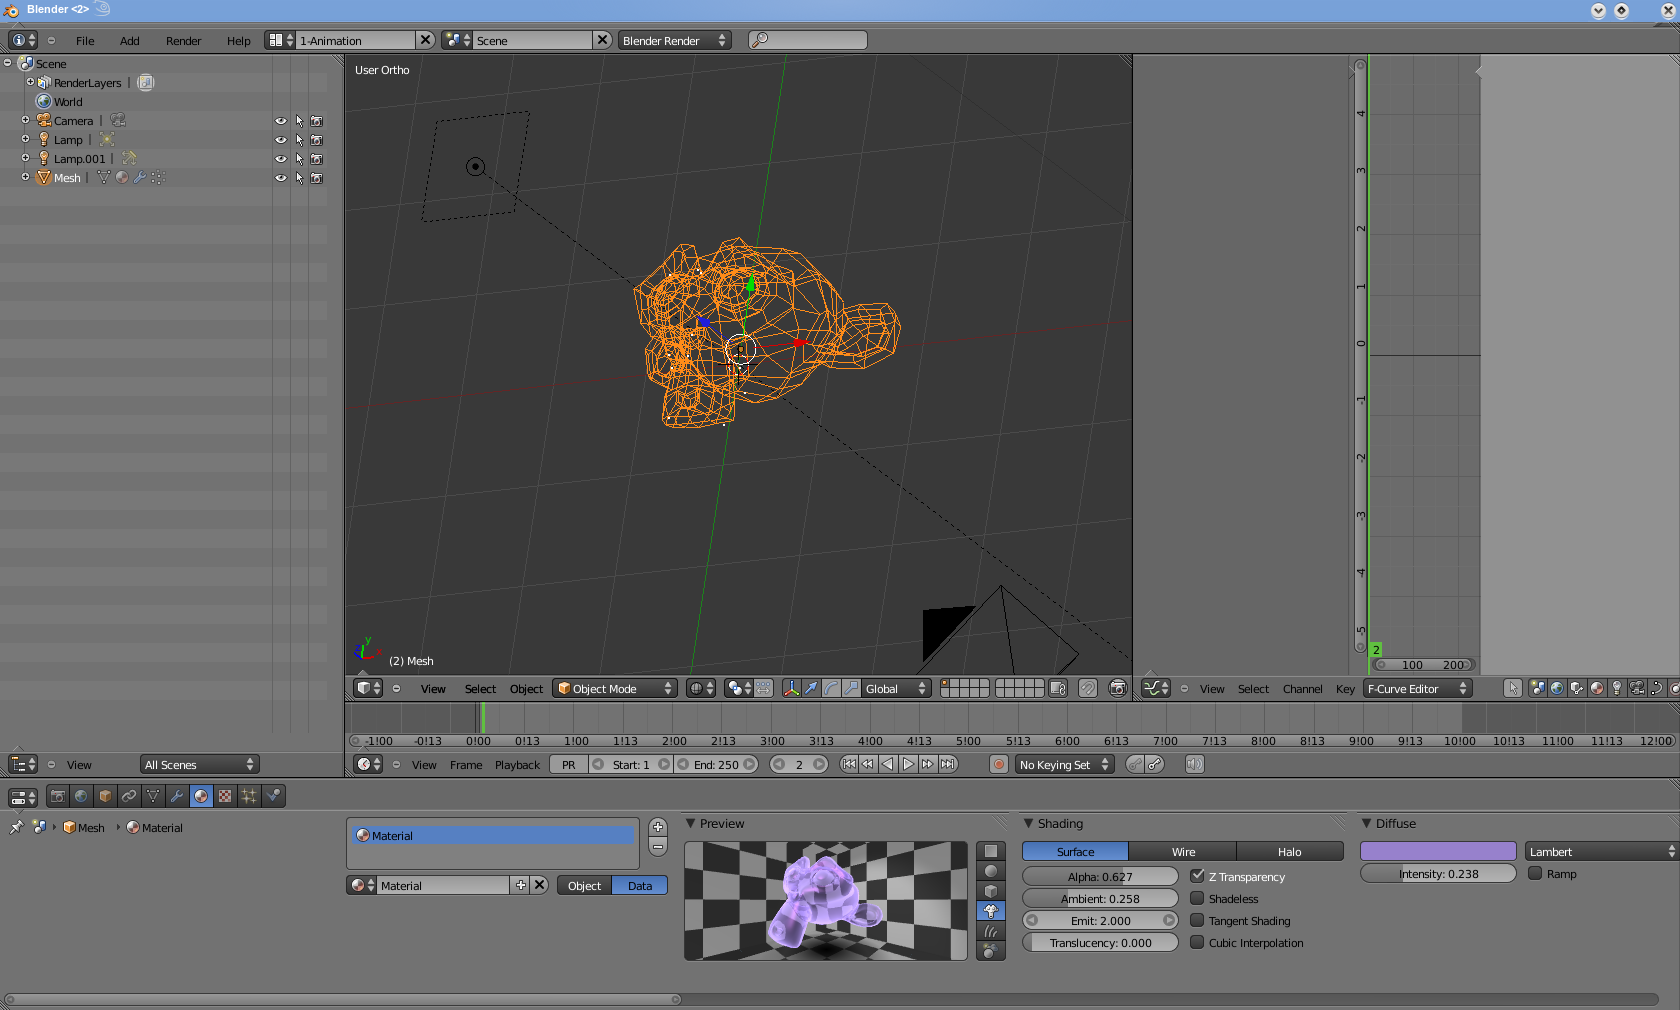Select sphere preview shape for material
The width and height of the screenshot is (1680, 1010).
click(990, 871)
